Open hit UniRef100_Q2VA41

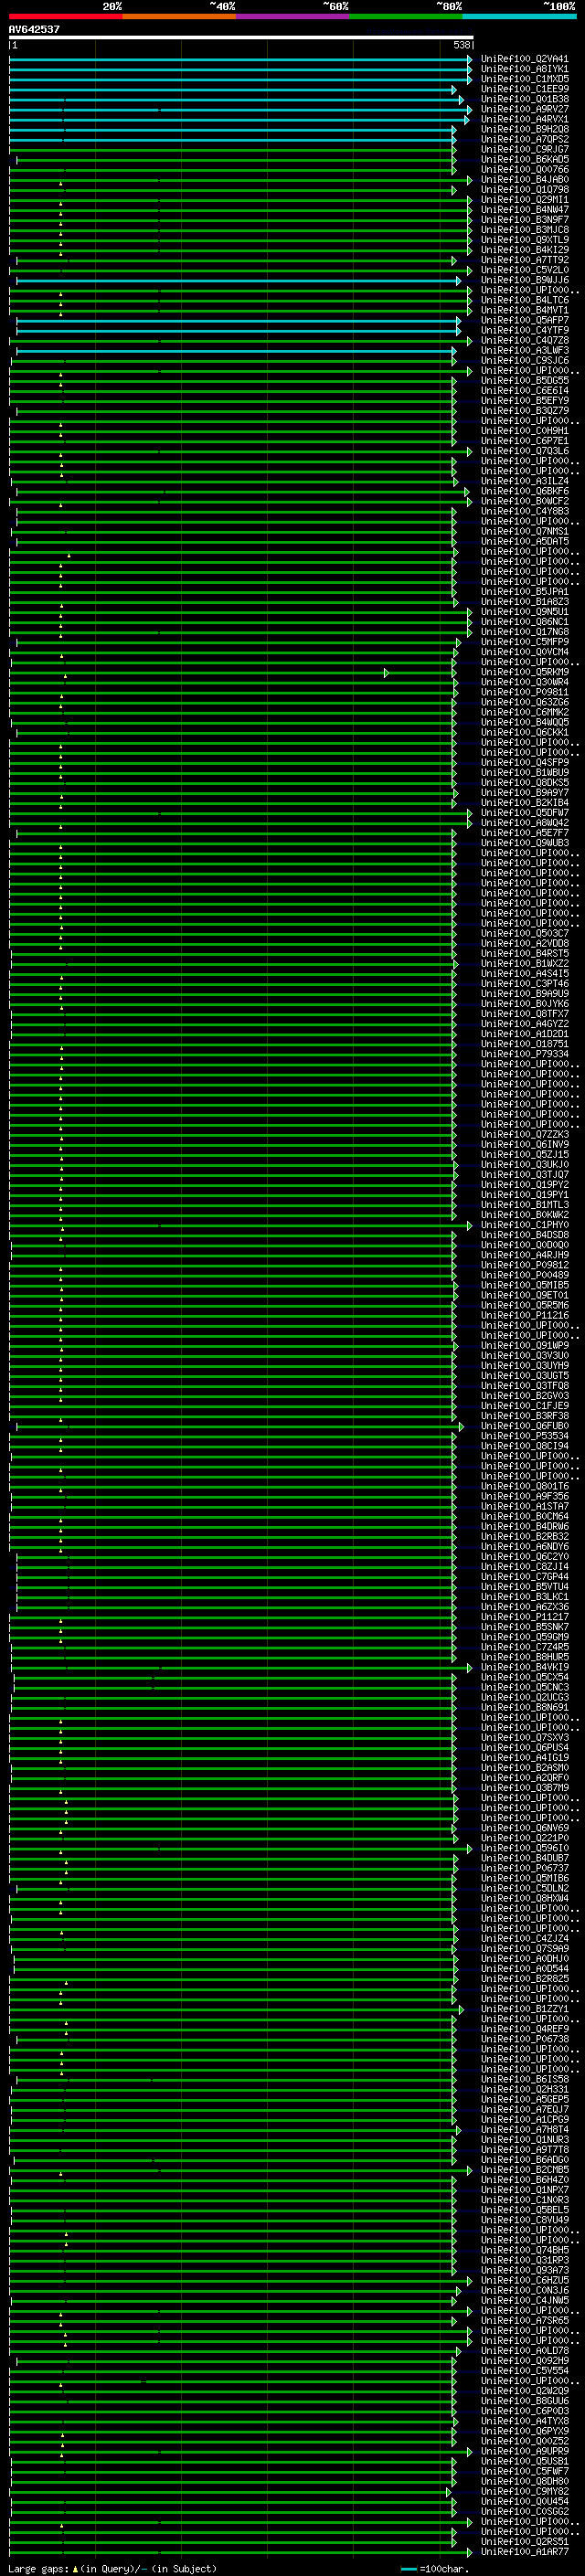[x=525, y=59]
